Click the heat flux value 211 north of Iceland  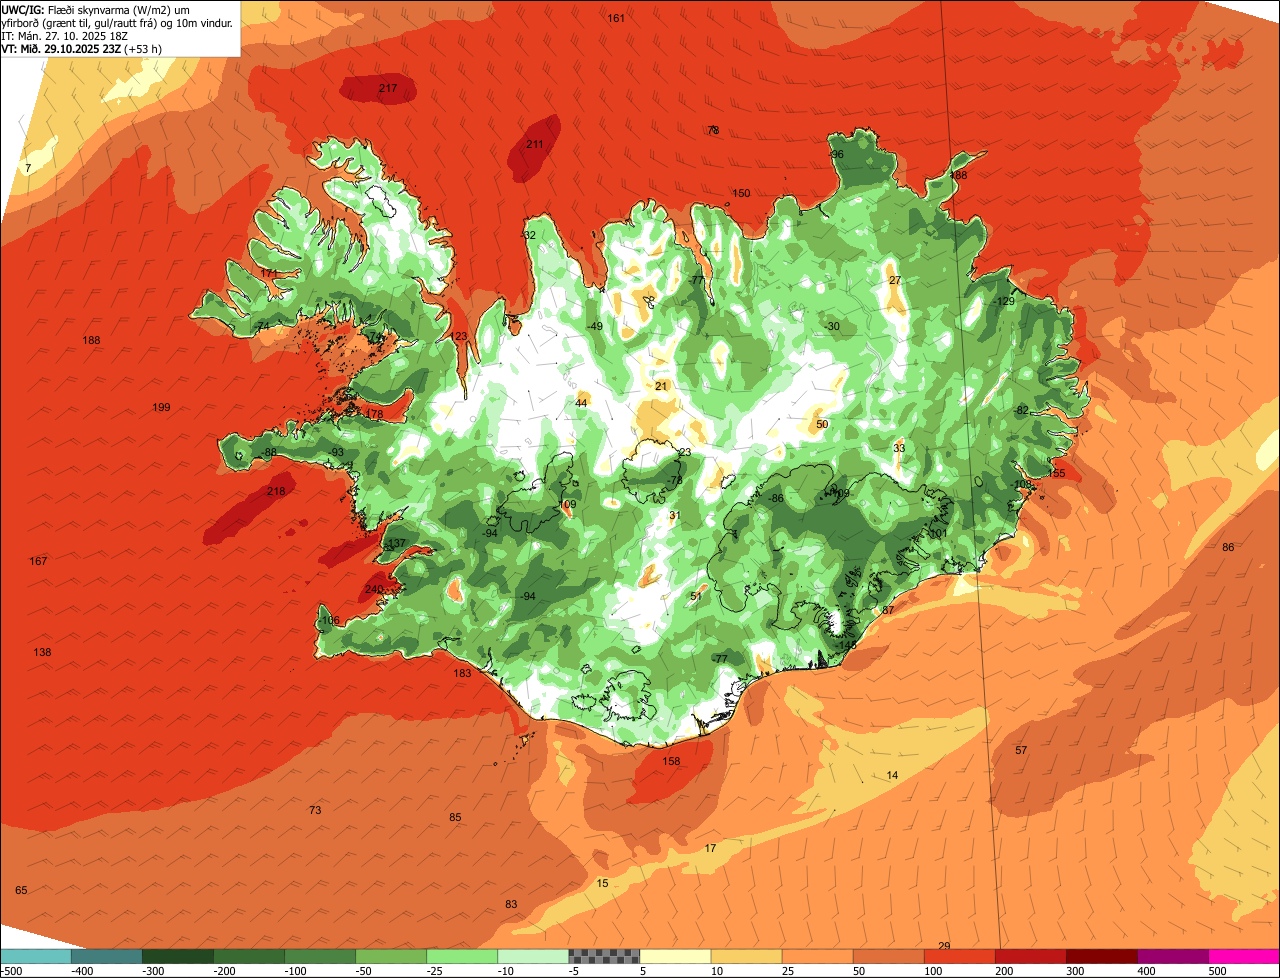[535, 144]
